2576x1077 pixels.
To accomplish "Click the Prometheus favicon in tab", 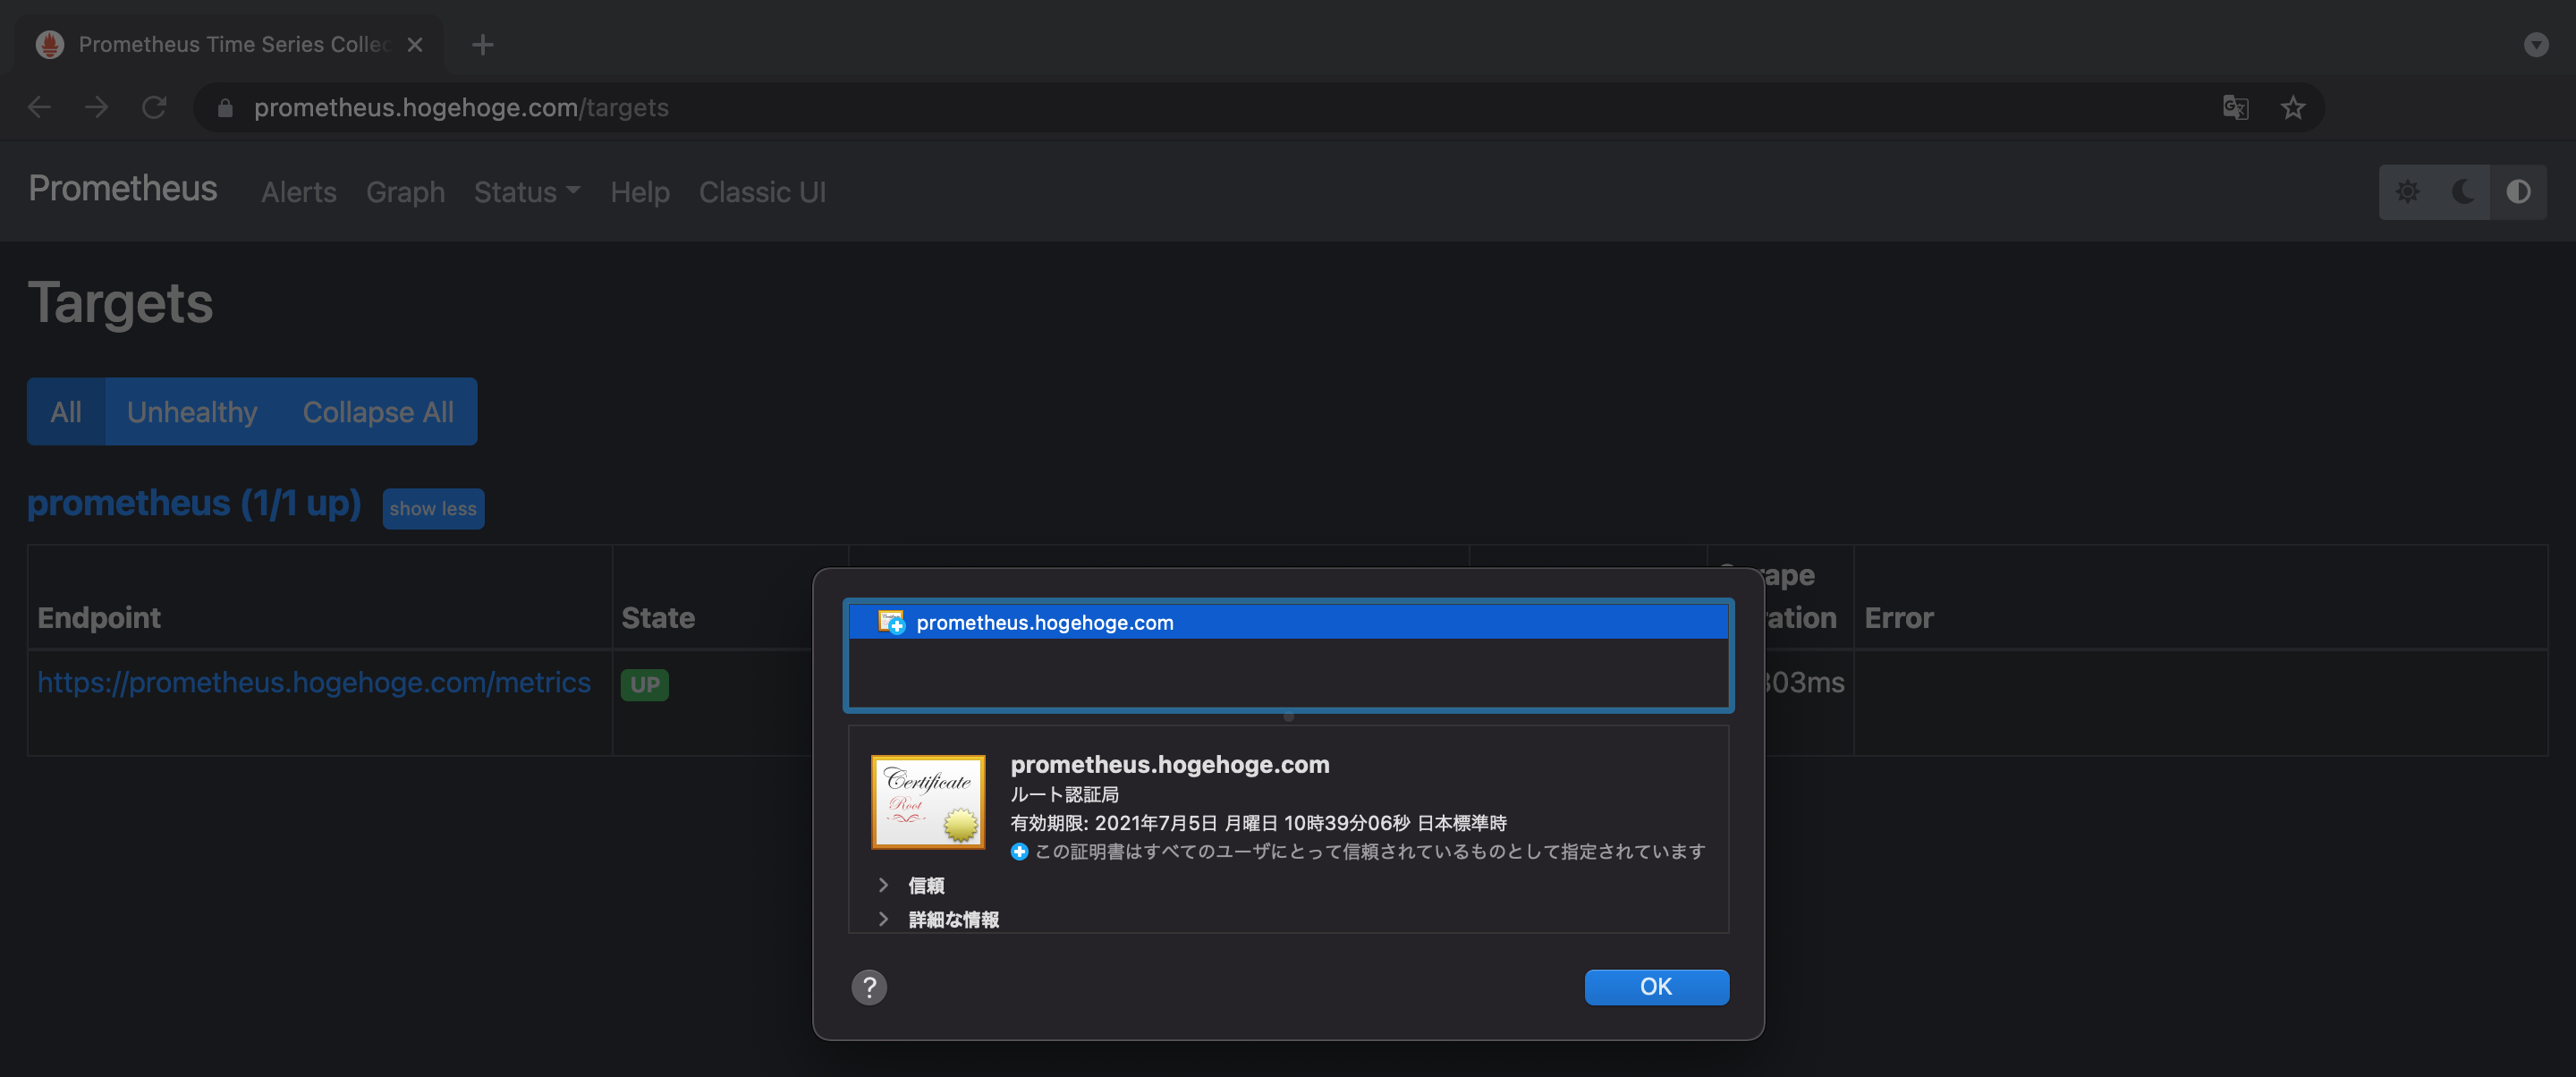I will (50, 44).
